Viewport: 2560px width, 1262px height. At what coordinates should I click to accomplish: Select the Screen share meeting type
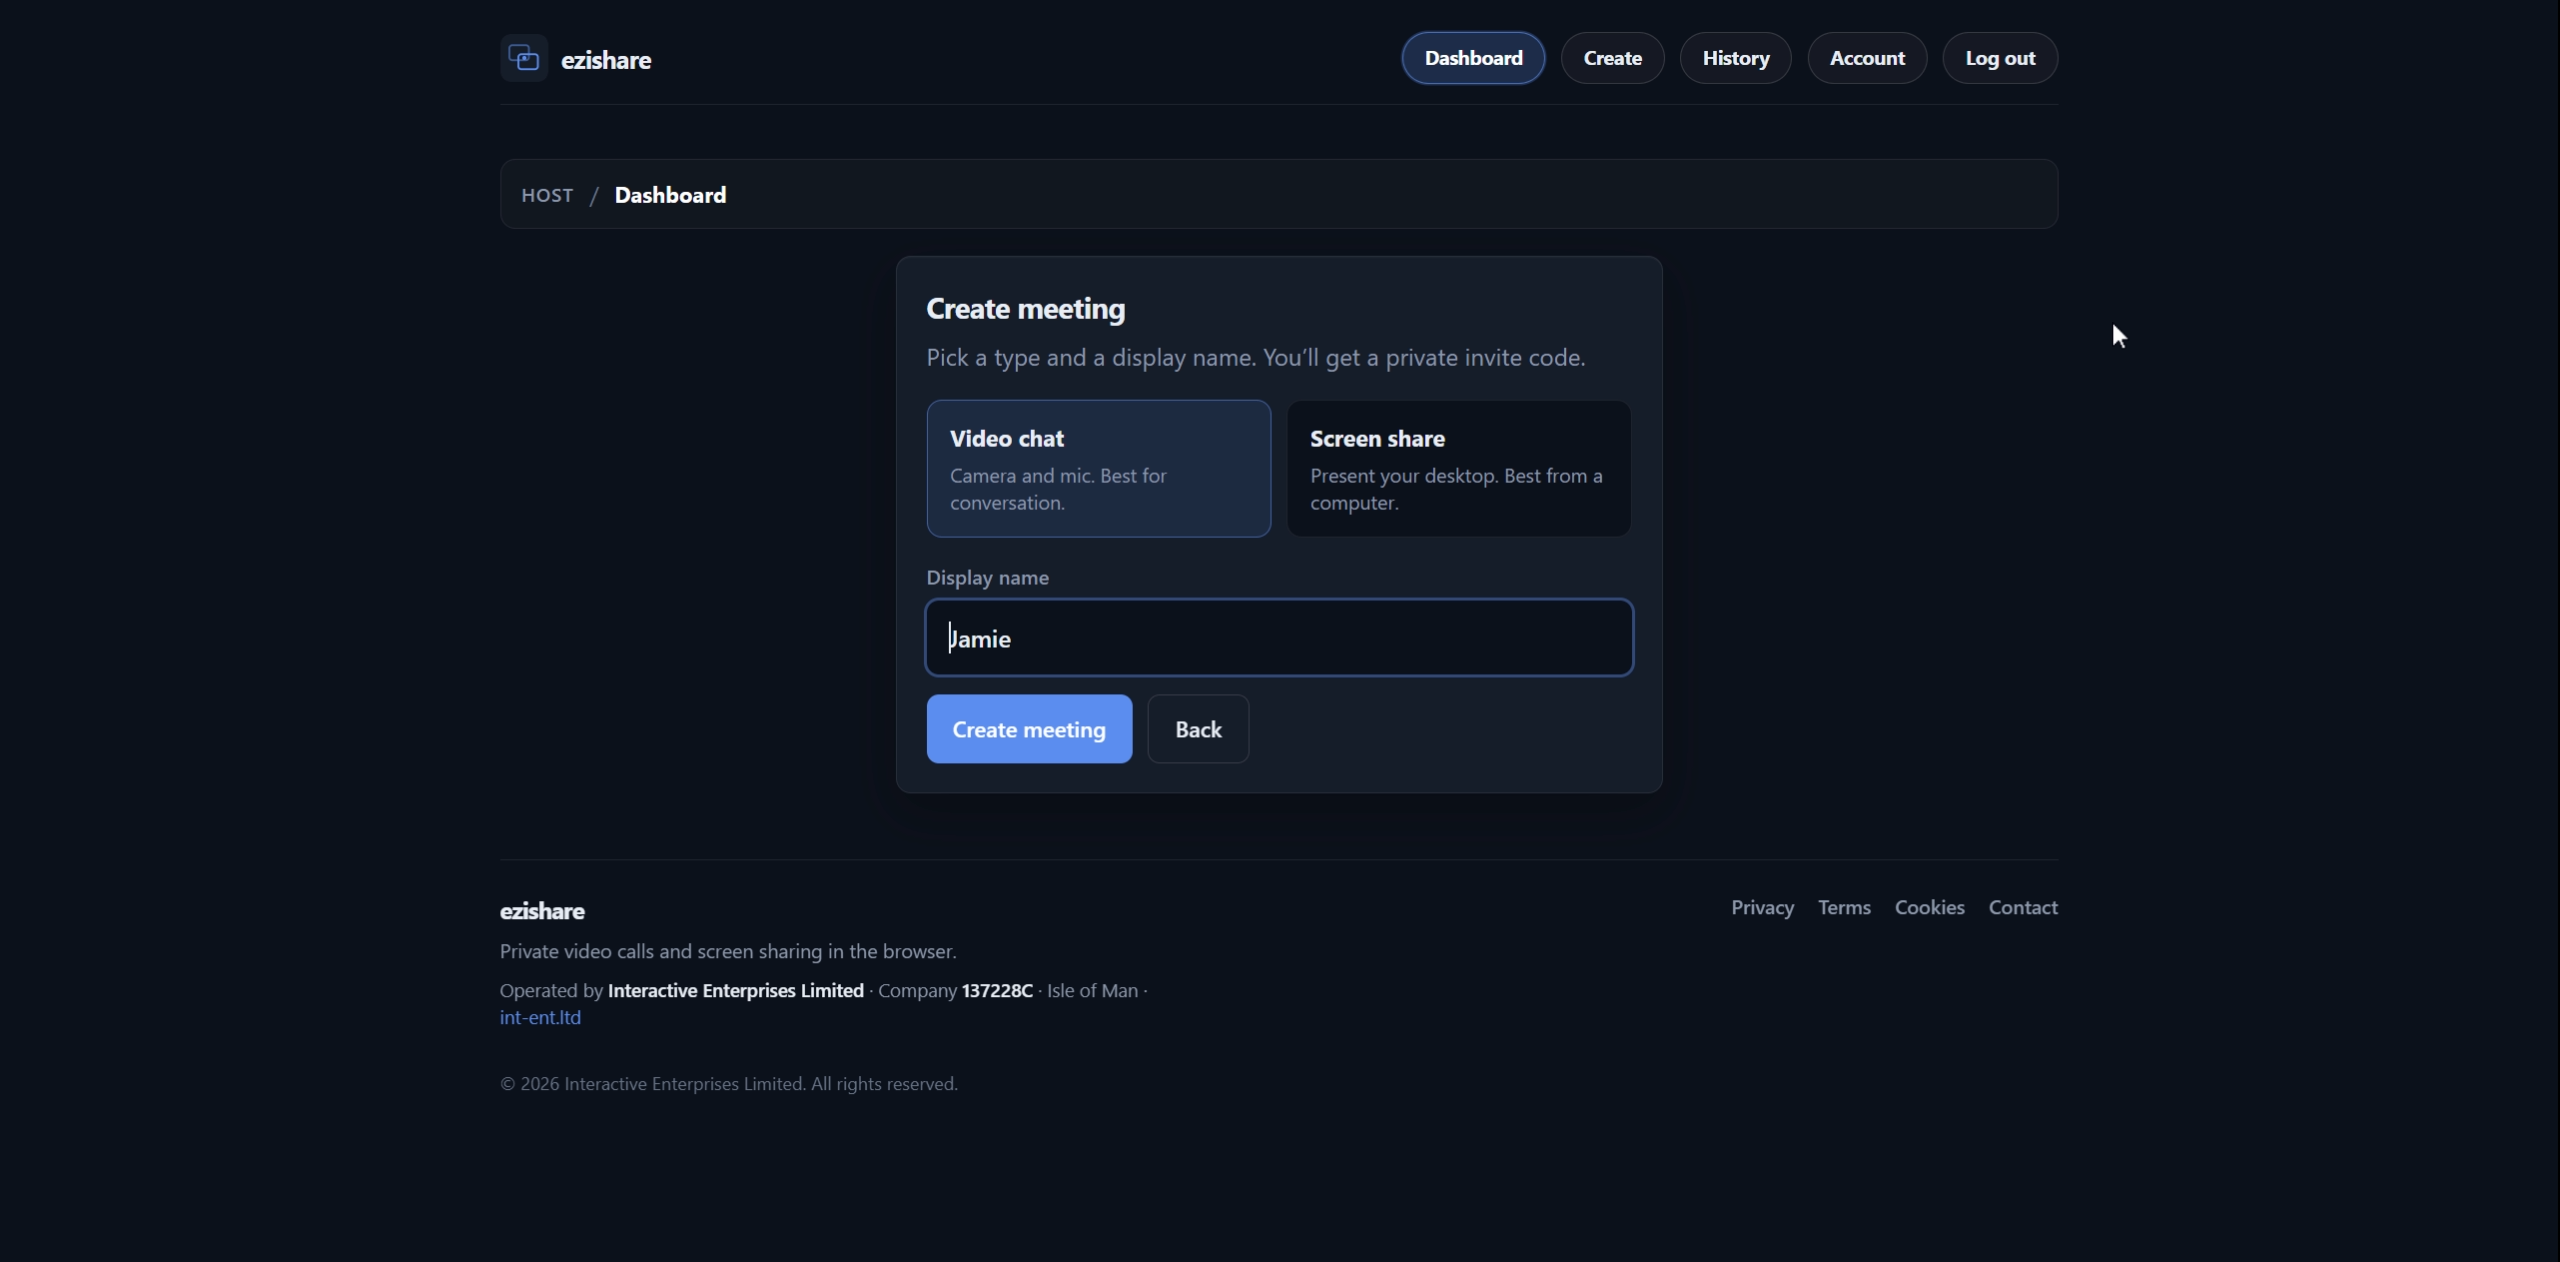1459,469
